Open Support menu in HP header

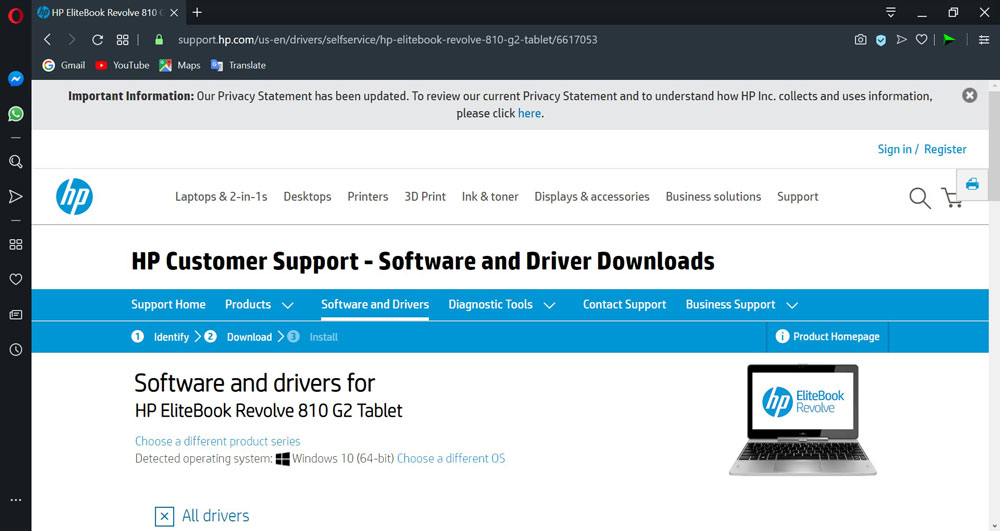(x=797, y=196)
